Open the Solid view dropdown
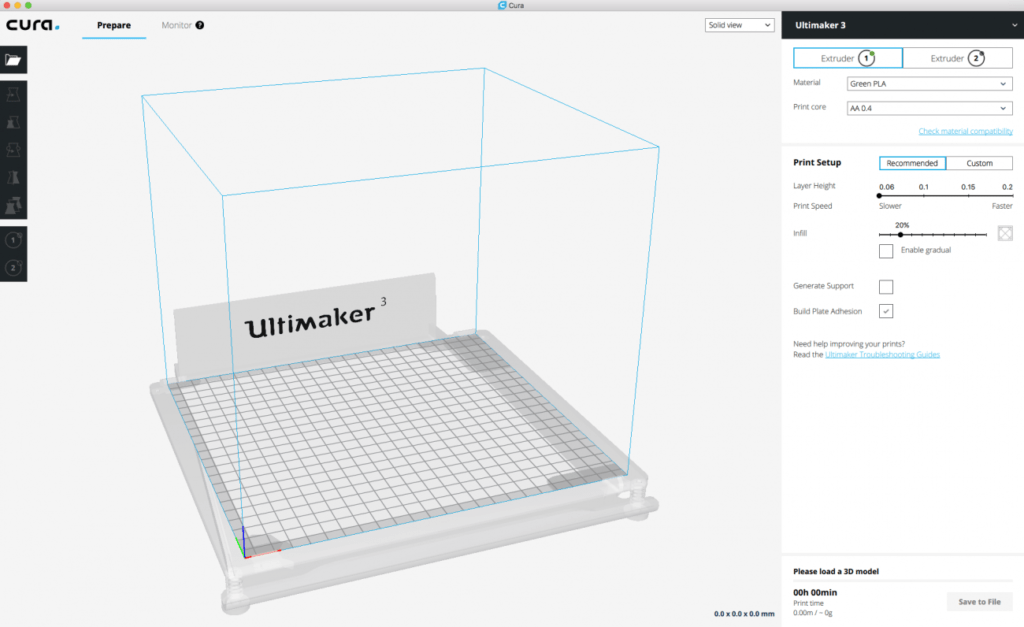The image size is (1024, 627). (x=739, y=24)
